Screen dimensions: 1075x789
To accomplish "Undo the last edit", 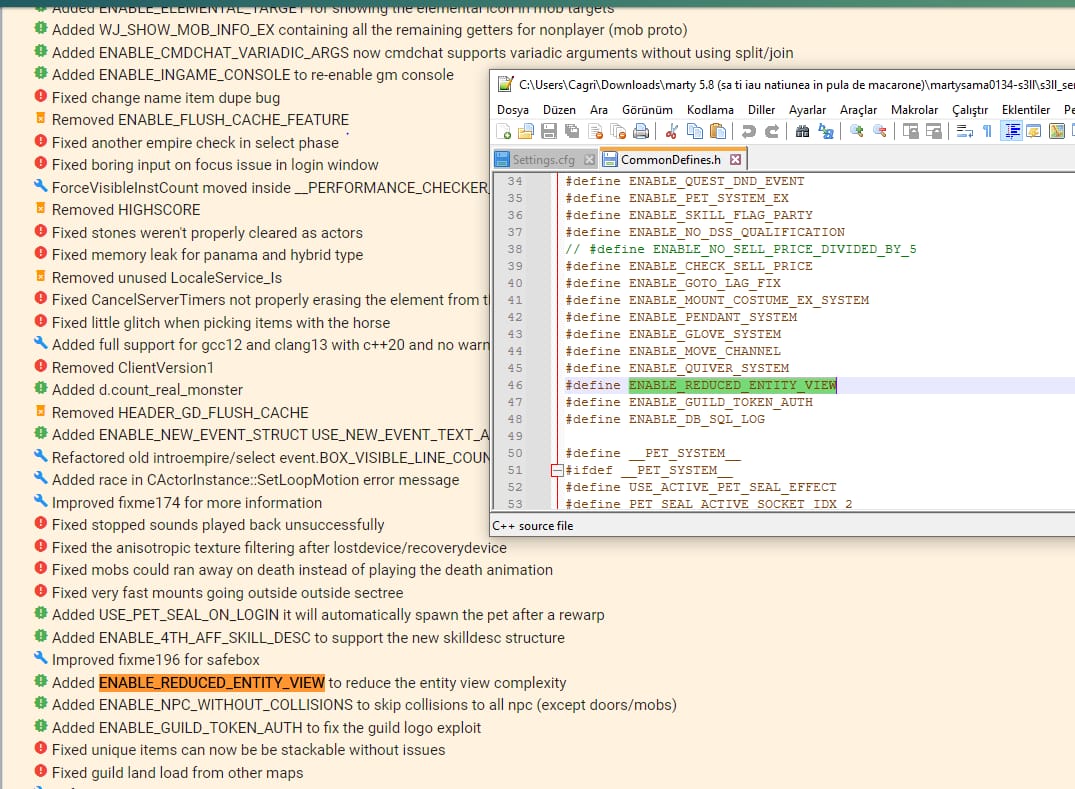I will (749, 131).
